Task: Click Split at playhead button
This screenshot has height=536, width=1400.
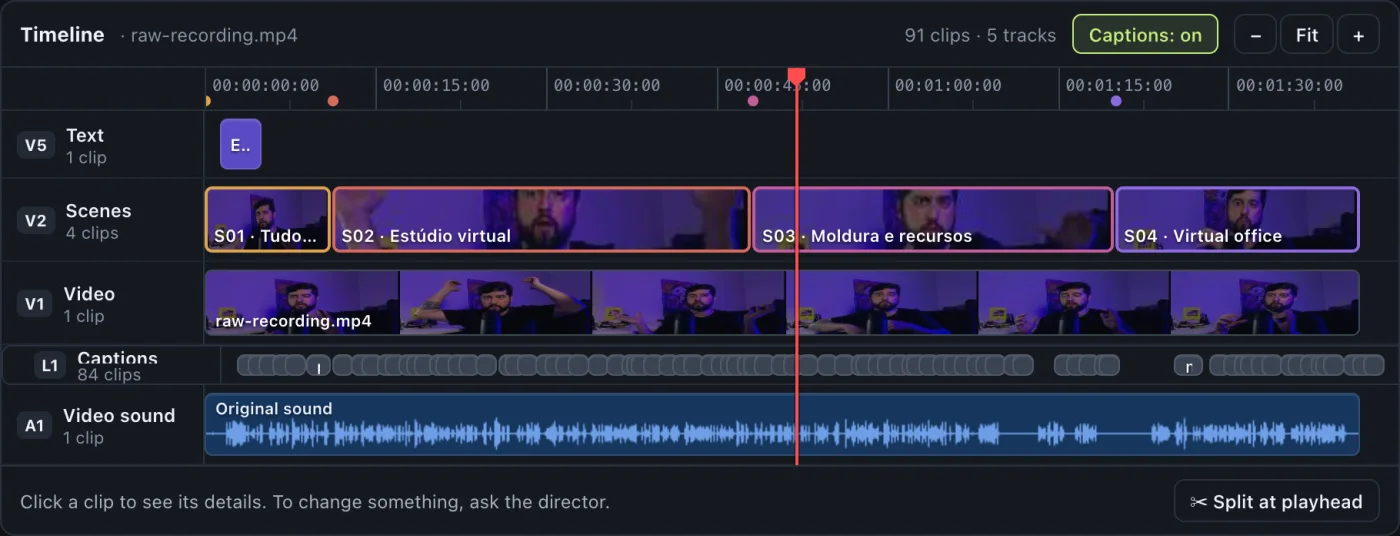Action: 1276,502
